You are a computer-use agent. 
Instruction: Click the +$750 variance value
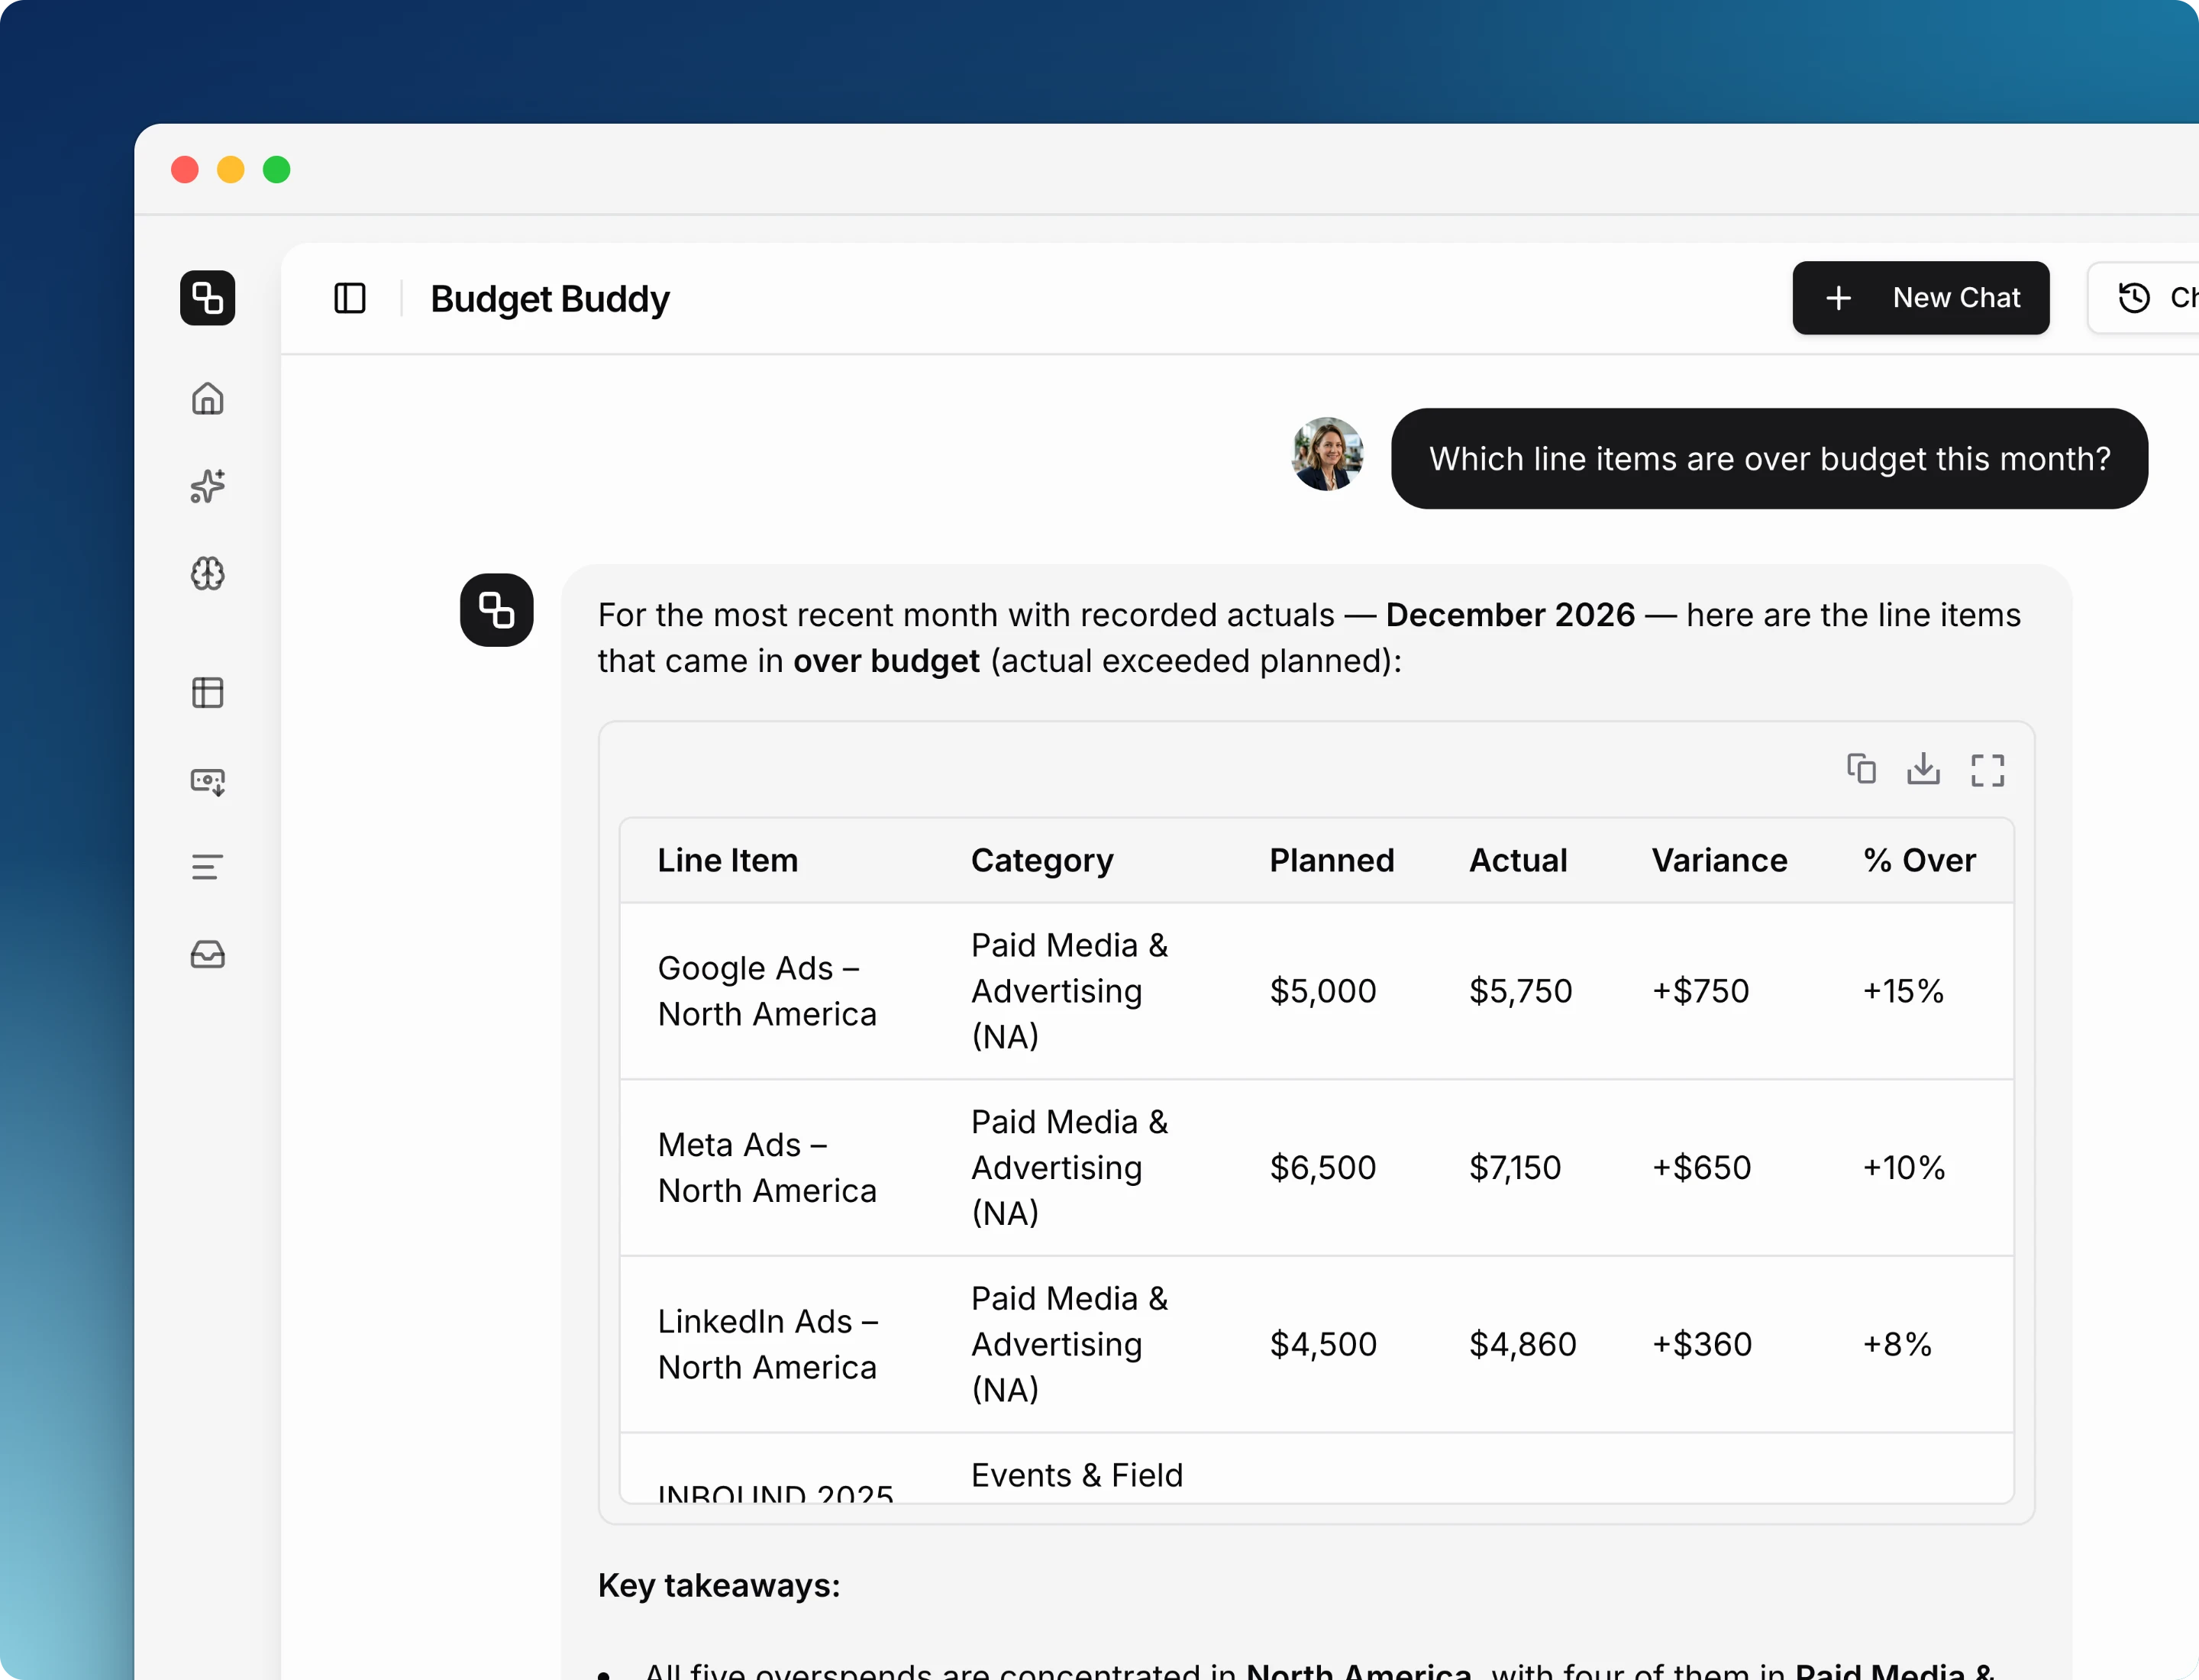(x=1700, y=991)
